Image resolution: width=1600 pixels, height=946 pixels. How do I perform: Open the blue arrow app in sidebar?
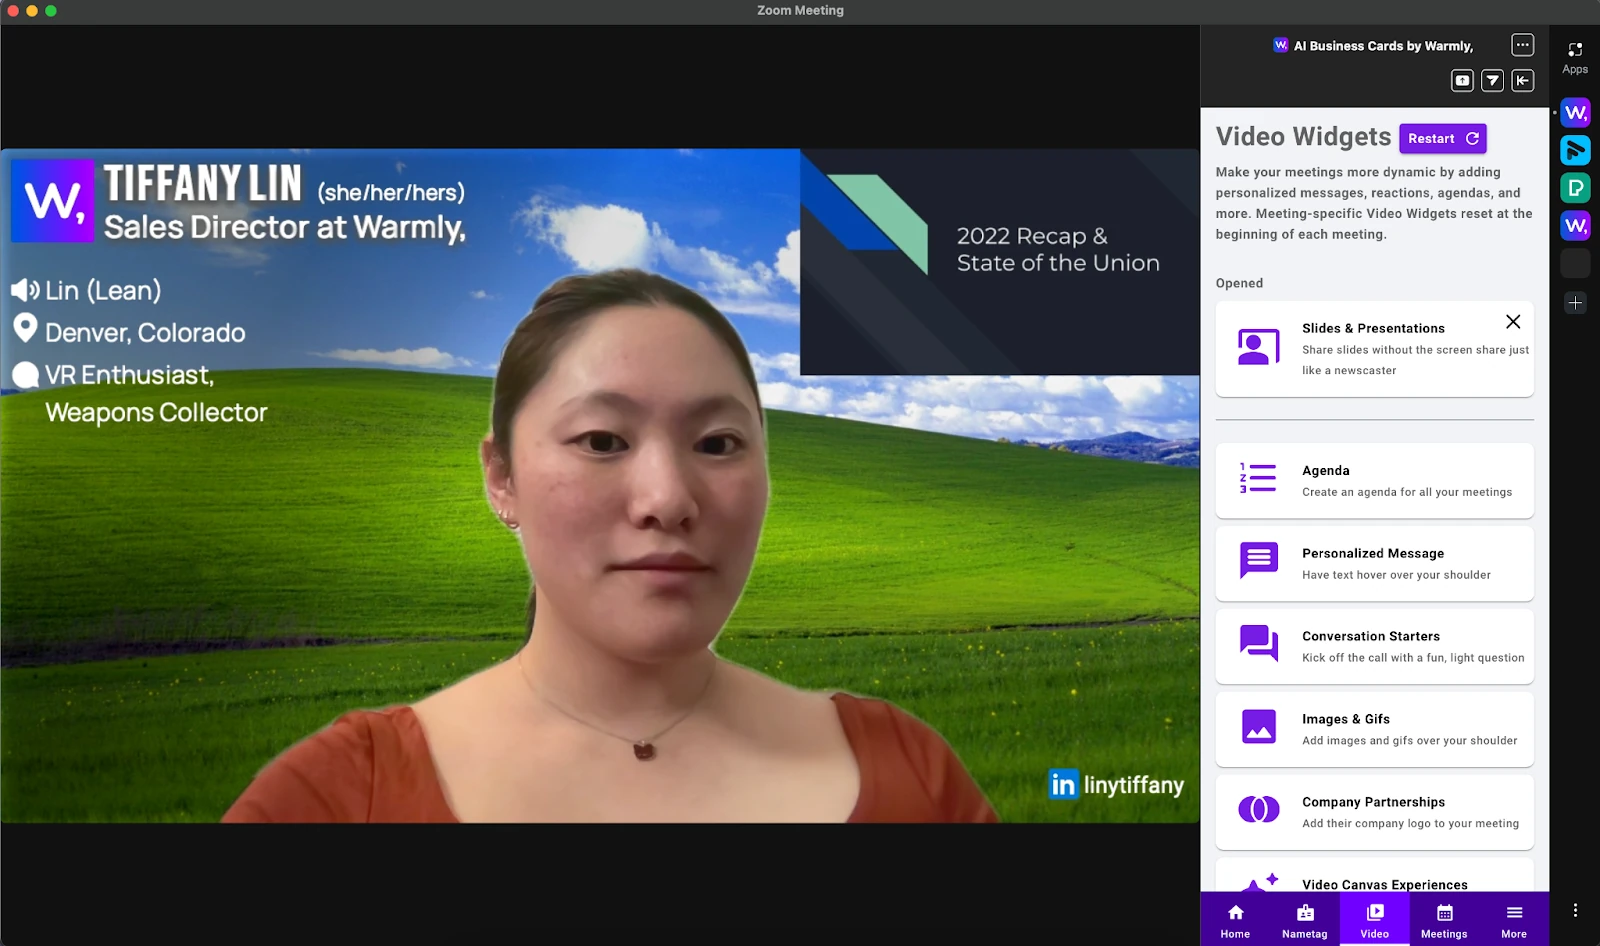point(1575,150)
